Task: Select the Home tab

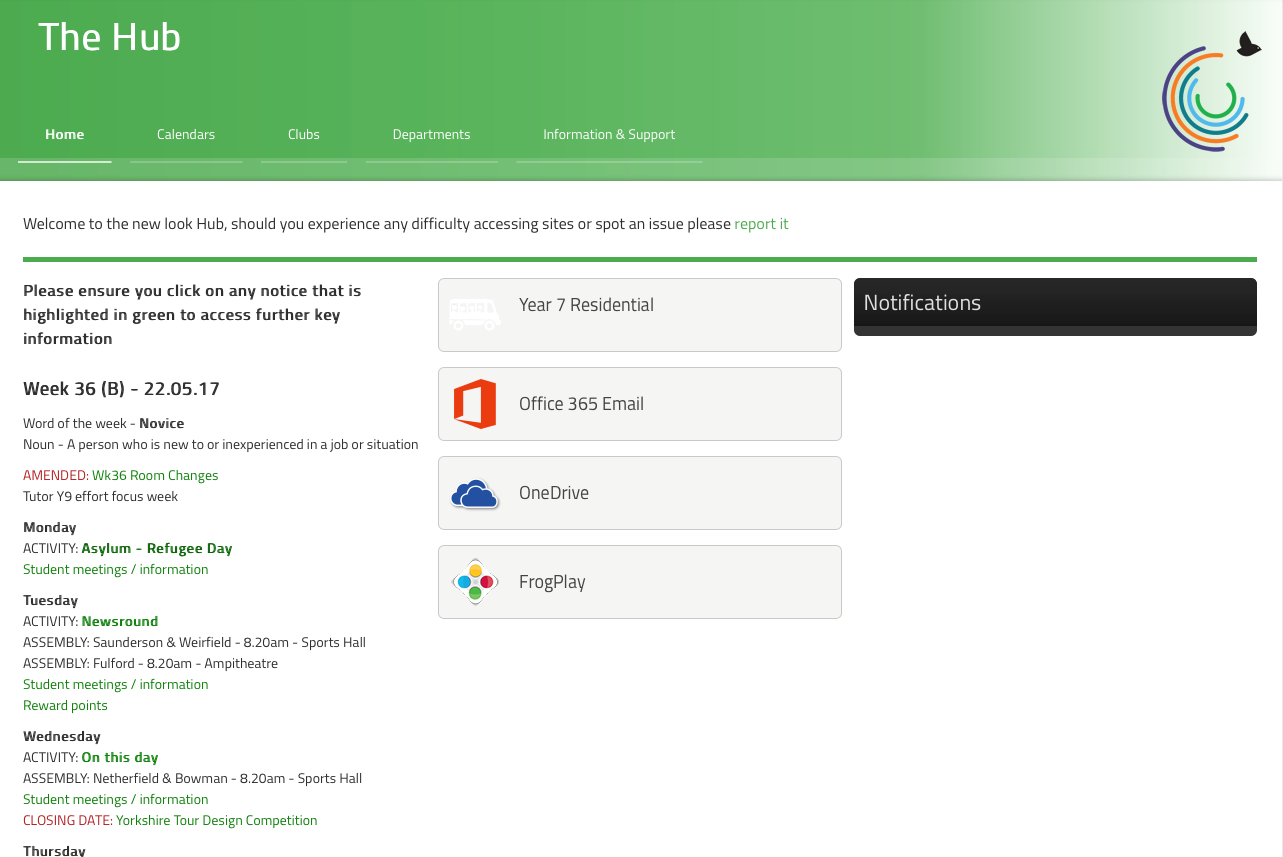Action: click(65, 135)
